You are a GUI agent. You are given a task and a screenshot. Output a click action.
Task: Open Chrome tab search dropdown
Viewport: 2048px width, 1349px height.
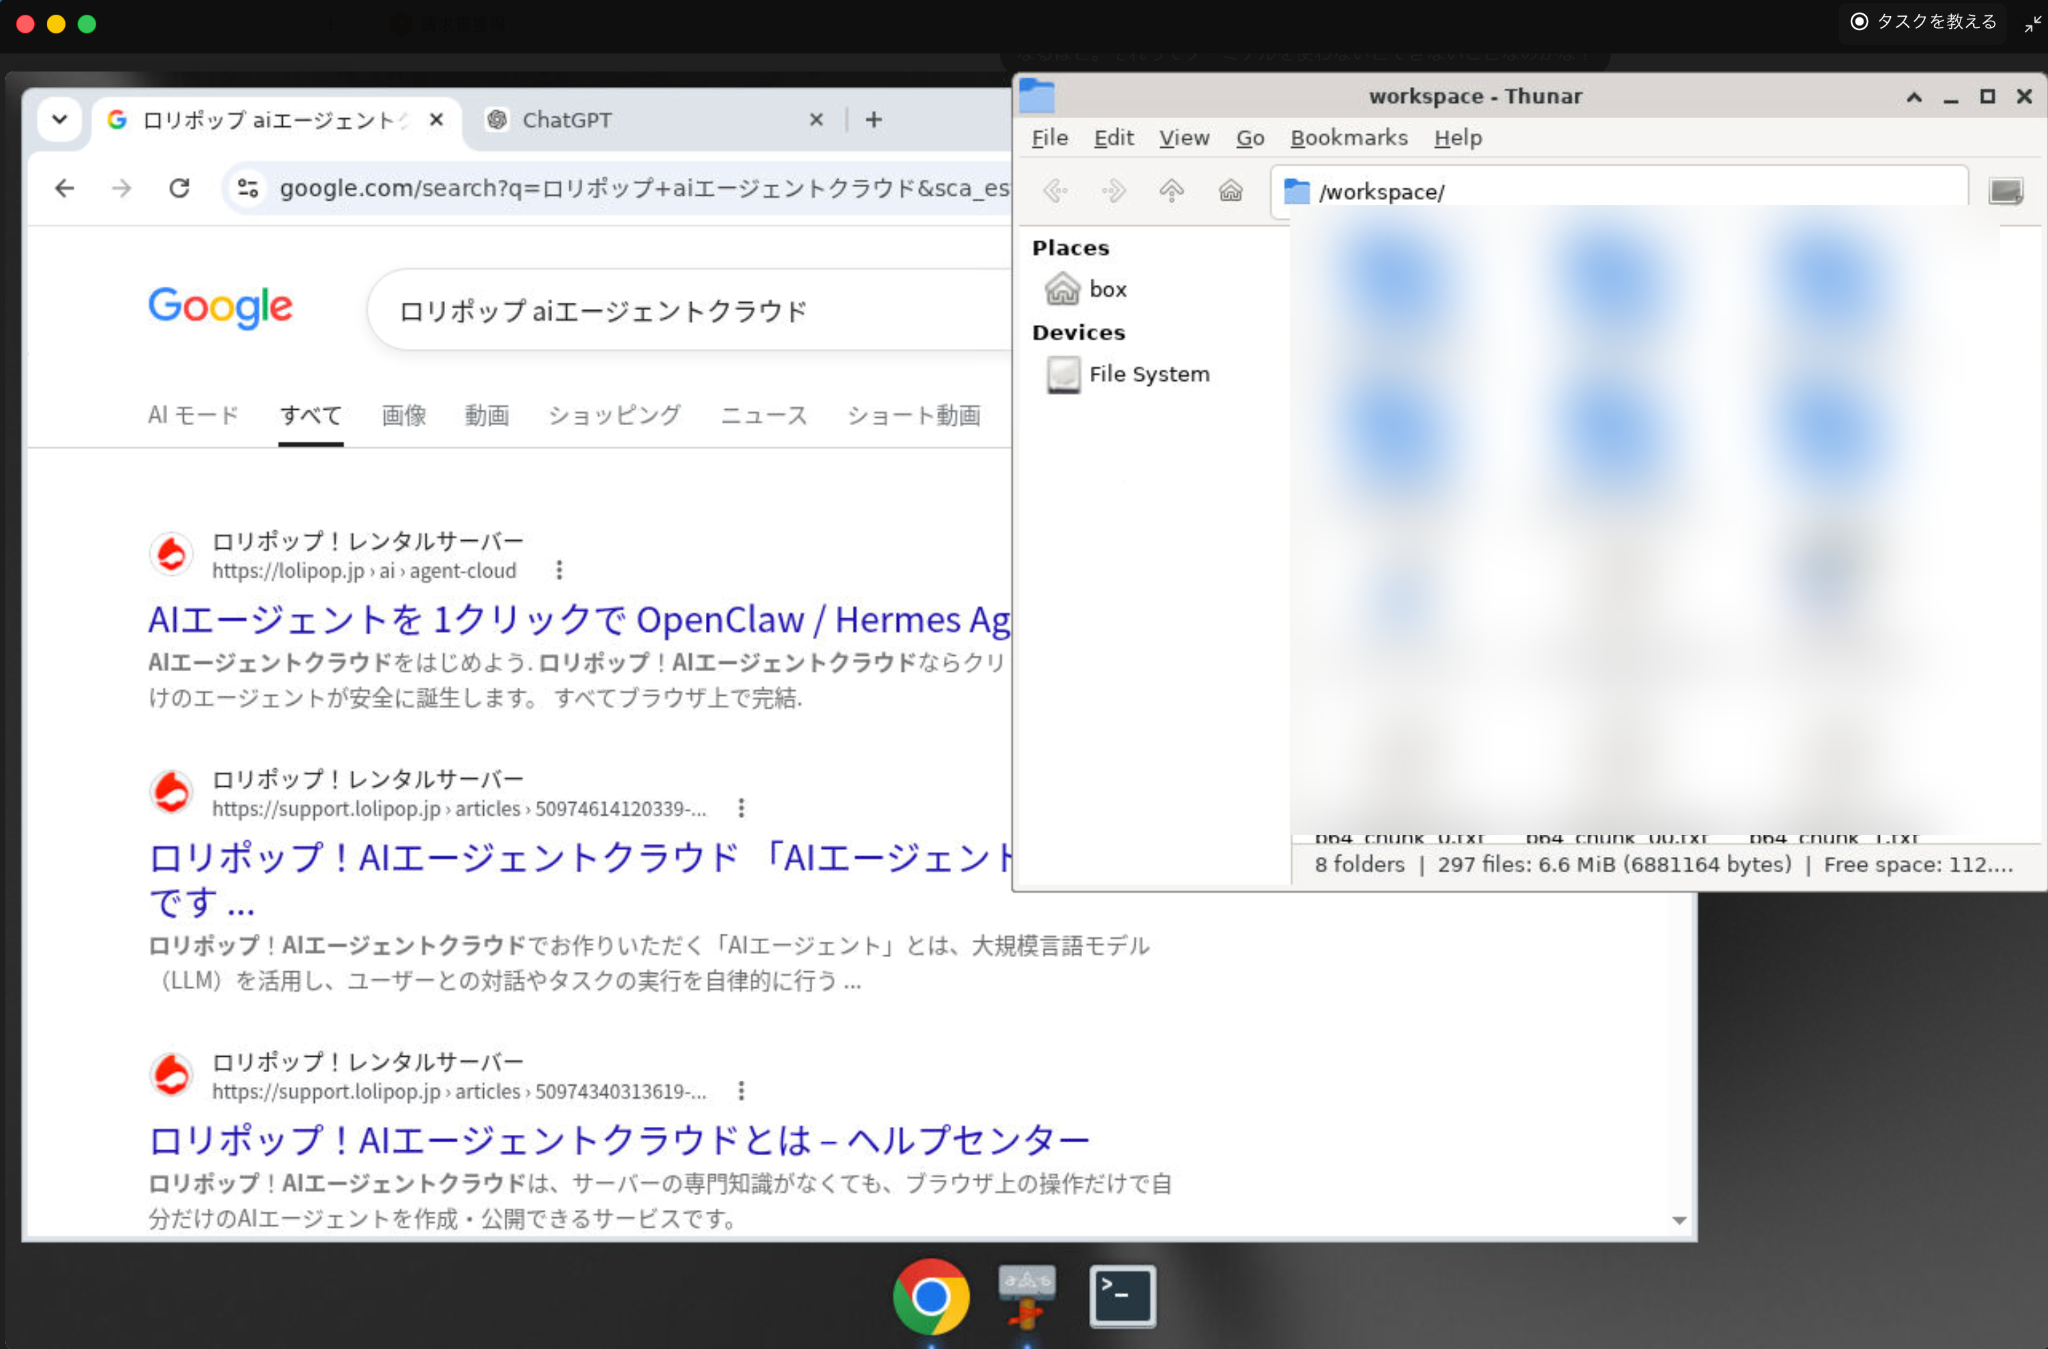point(60,120)
